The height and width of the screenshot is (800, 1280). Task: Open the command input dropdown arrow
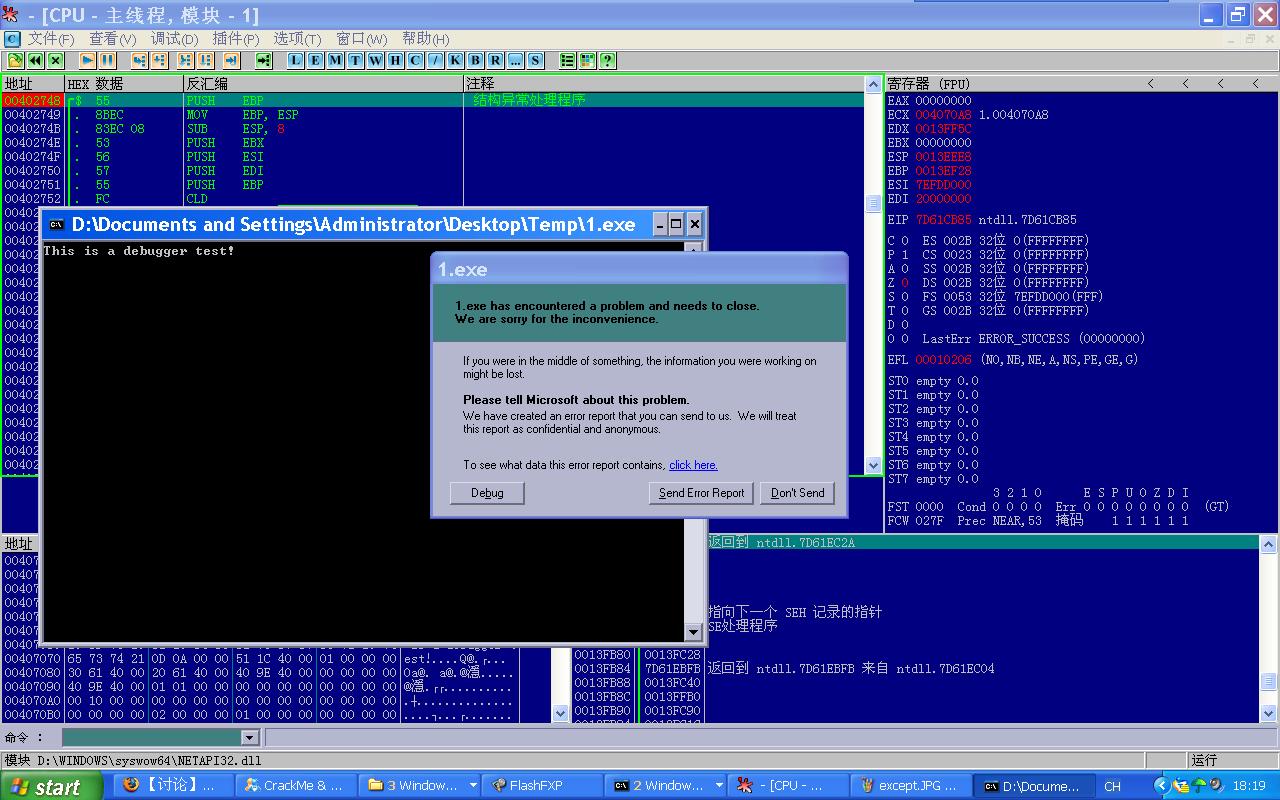pyautogui.click(x=250, y=737)
